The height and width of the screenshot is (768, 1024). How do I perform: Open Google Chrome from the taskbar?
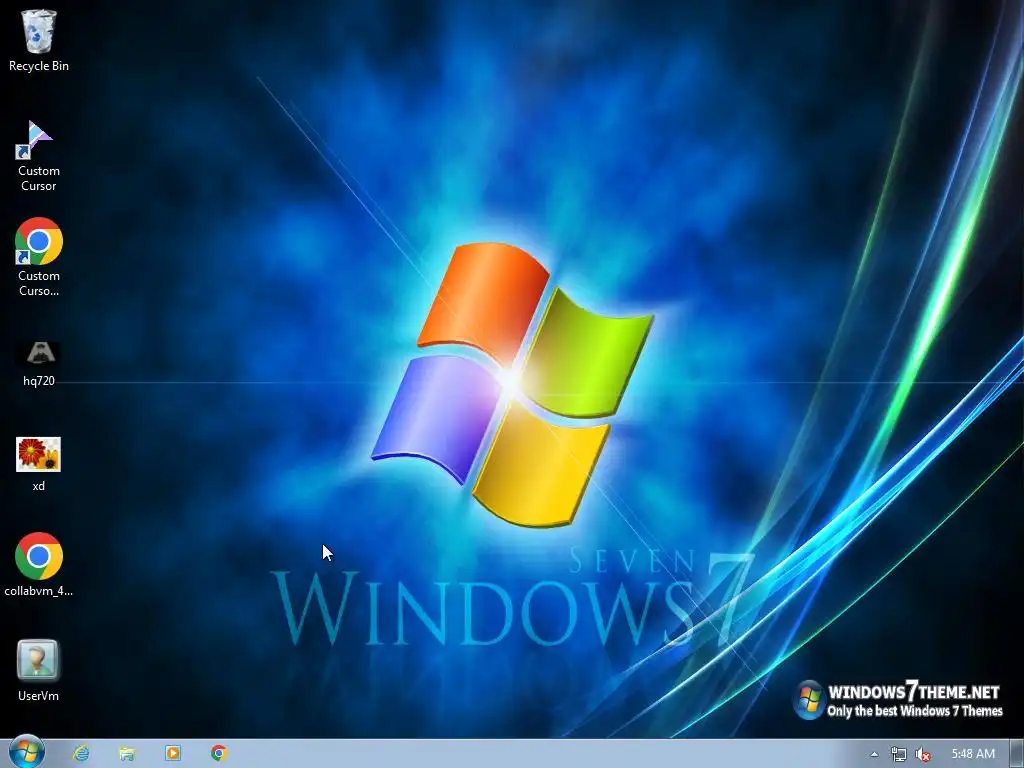(x=219, y=754)
